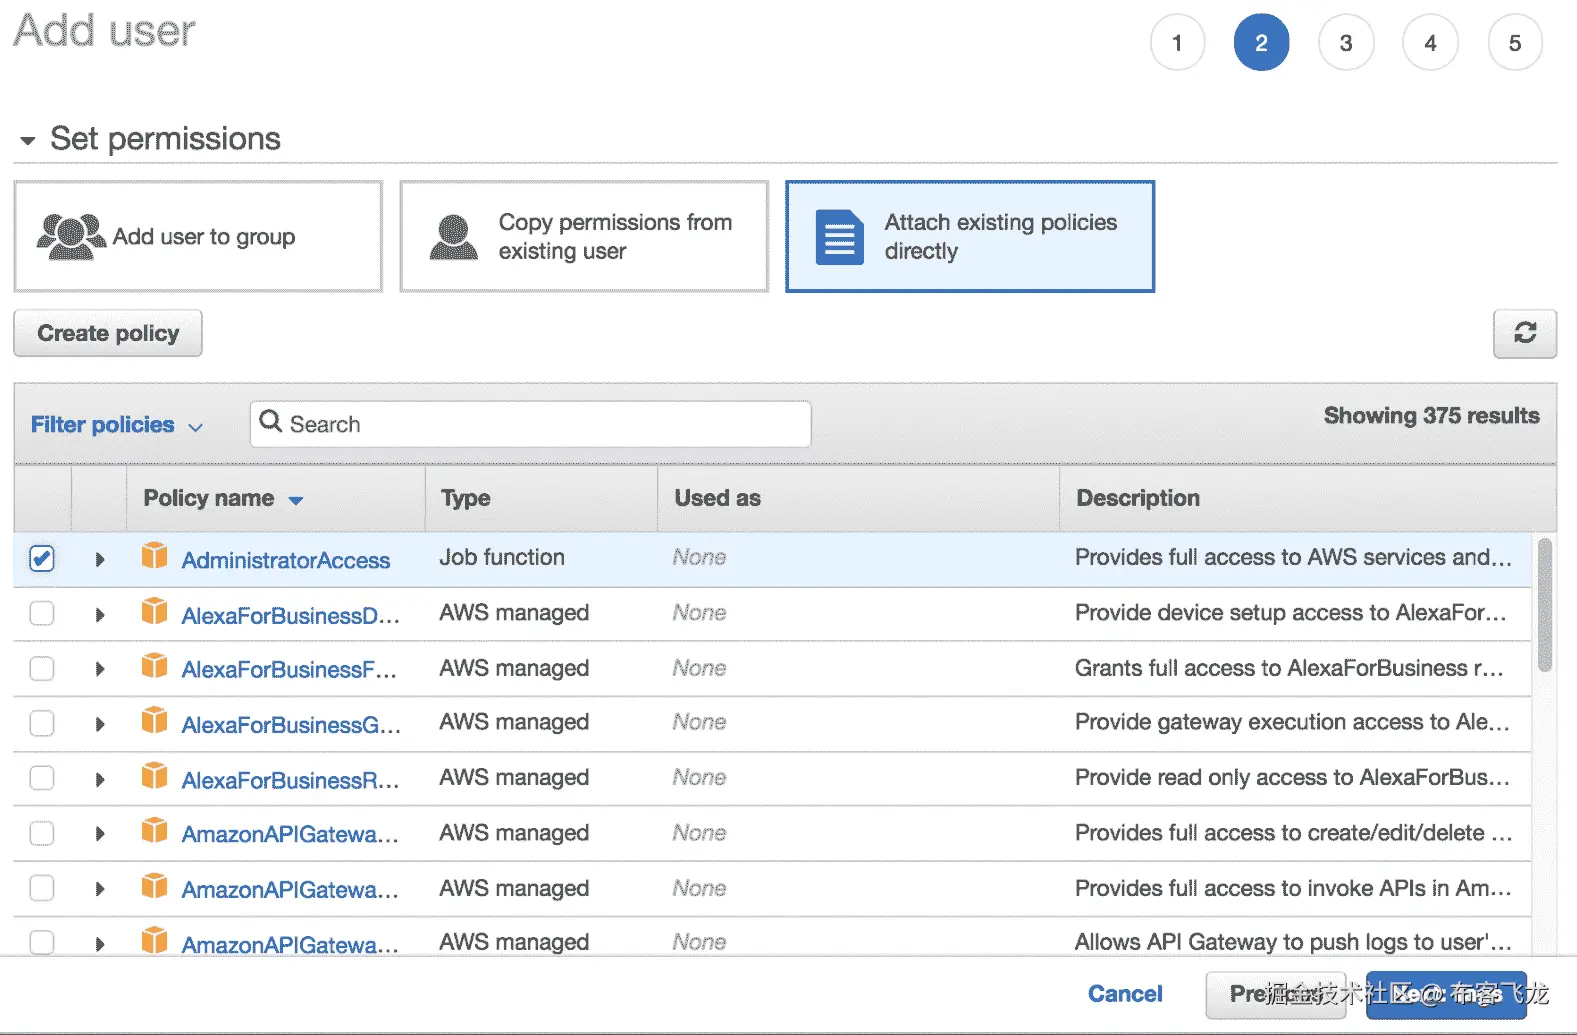Collapse the Set permissions section
The width and height of the screenshot is (1577, 1035).
[28, 140]
